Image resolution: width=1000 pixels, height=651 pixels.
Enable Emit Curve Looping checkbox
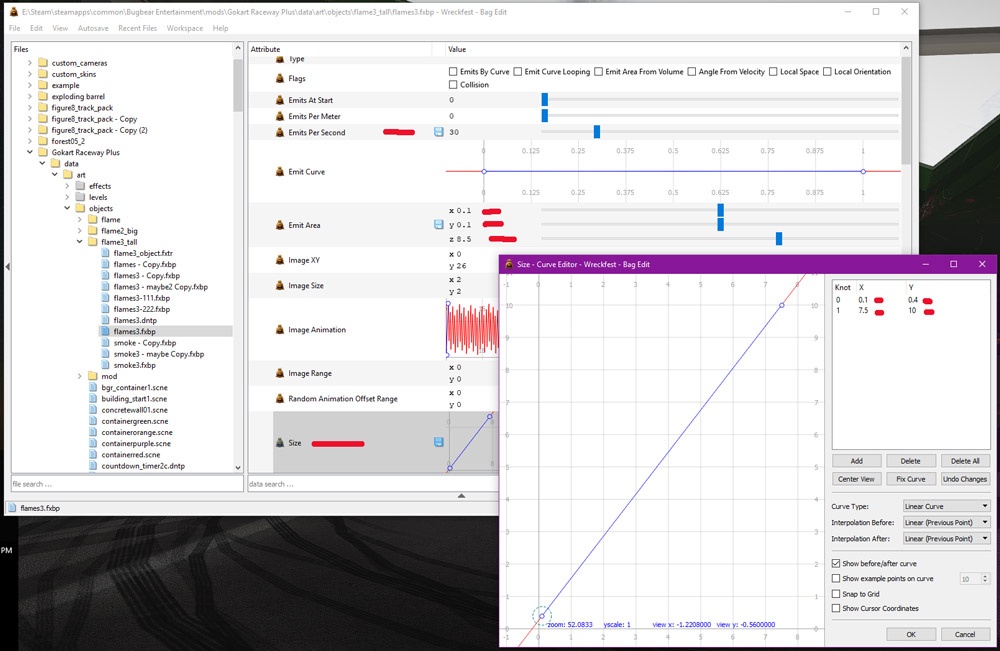click(518, 71)
